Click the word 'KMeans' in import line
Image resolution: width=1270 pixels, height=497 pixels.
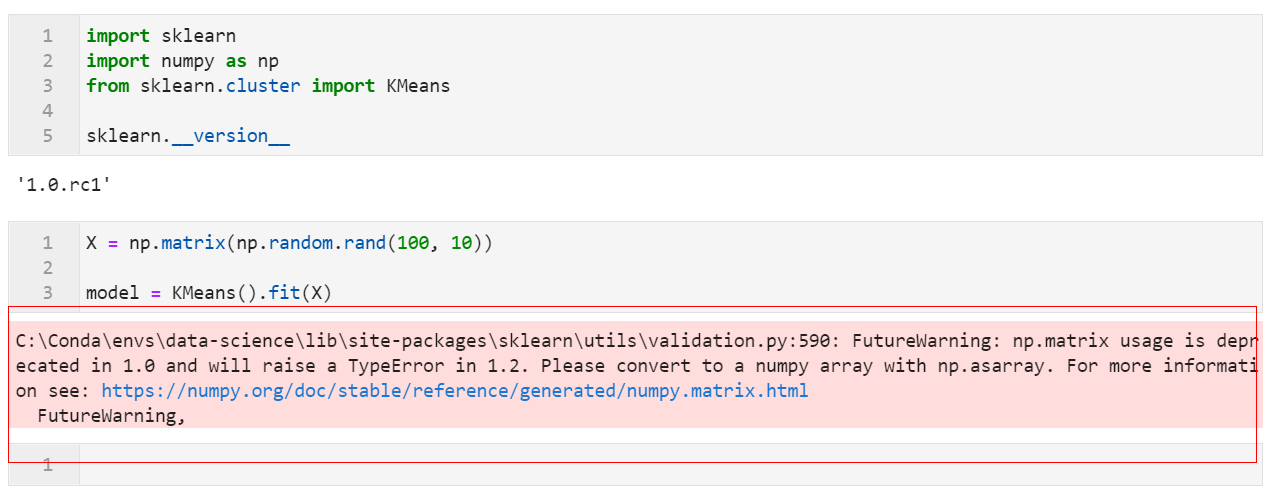coord(418,86)
